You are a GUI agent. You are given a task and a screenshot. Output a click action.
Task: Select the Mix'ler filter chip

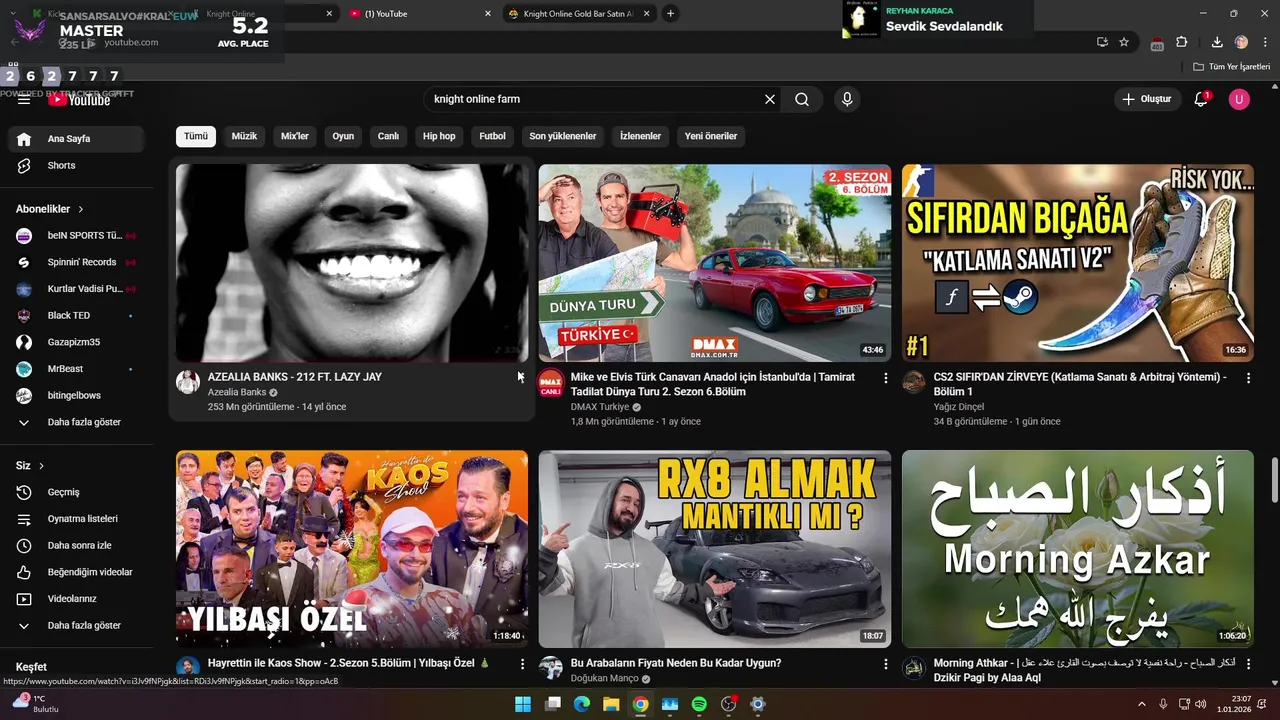295,136
